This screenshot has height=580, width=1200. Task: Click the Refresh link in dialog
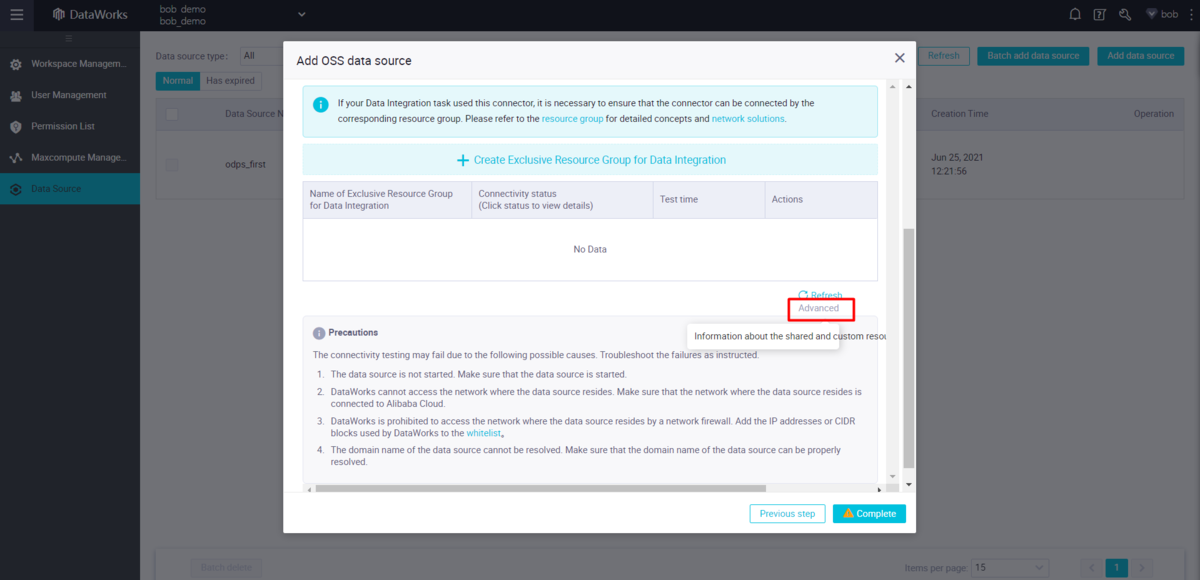click(x=826, y=295)
